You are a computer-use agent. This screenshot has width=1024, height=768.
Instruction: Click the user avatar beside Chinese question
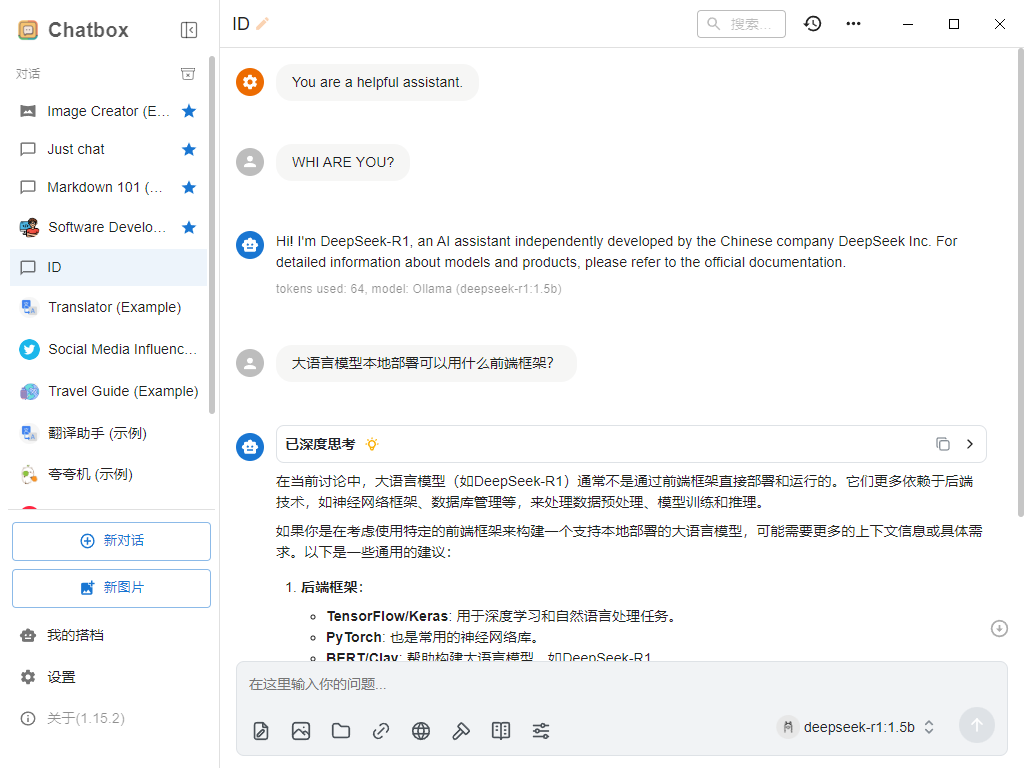(x=250, y=363)
